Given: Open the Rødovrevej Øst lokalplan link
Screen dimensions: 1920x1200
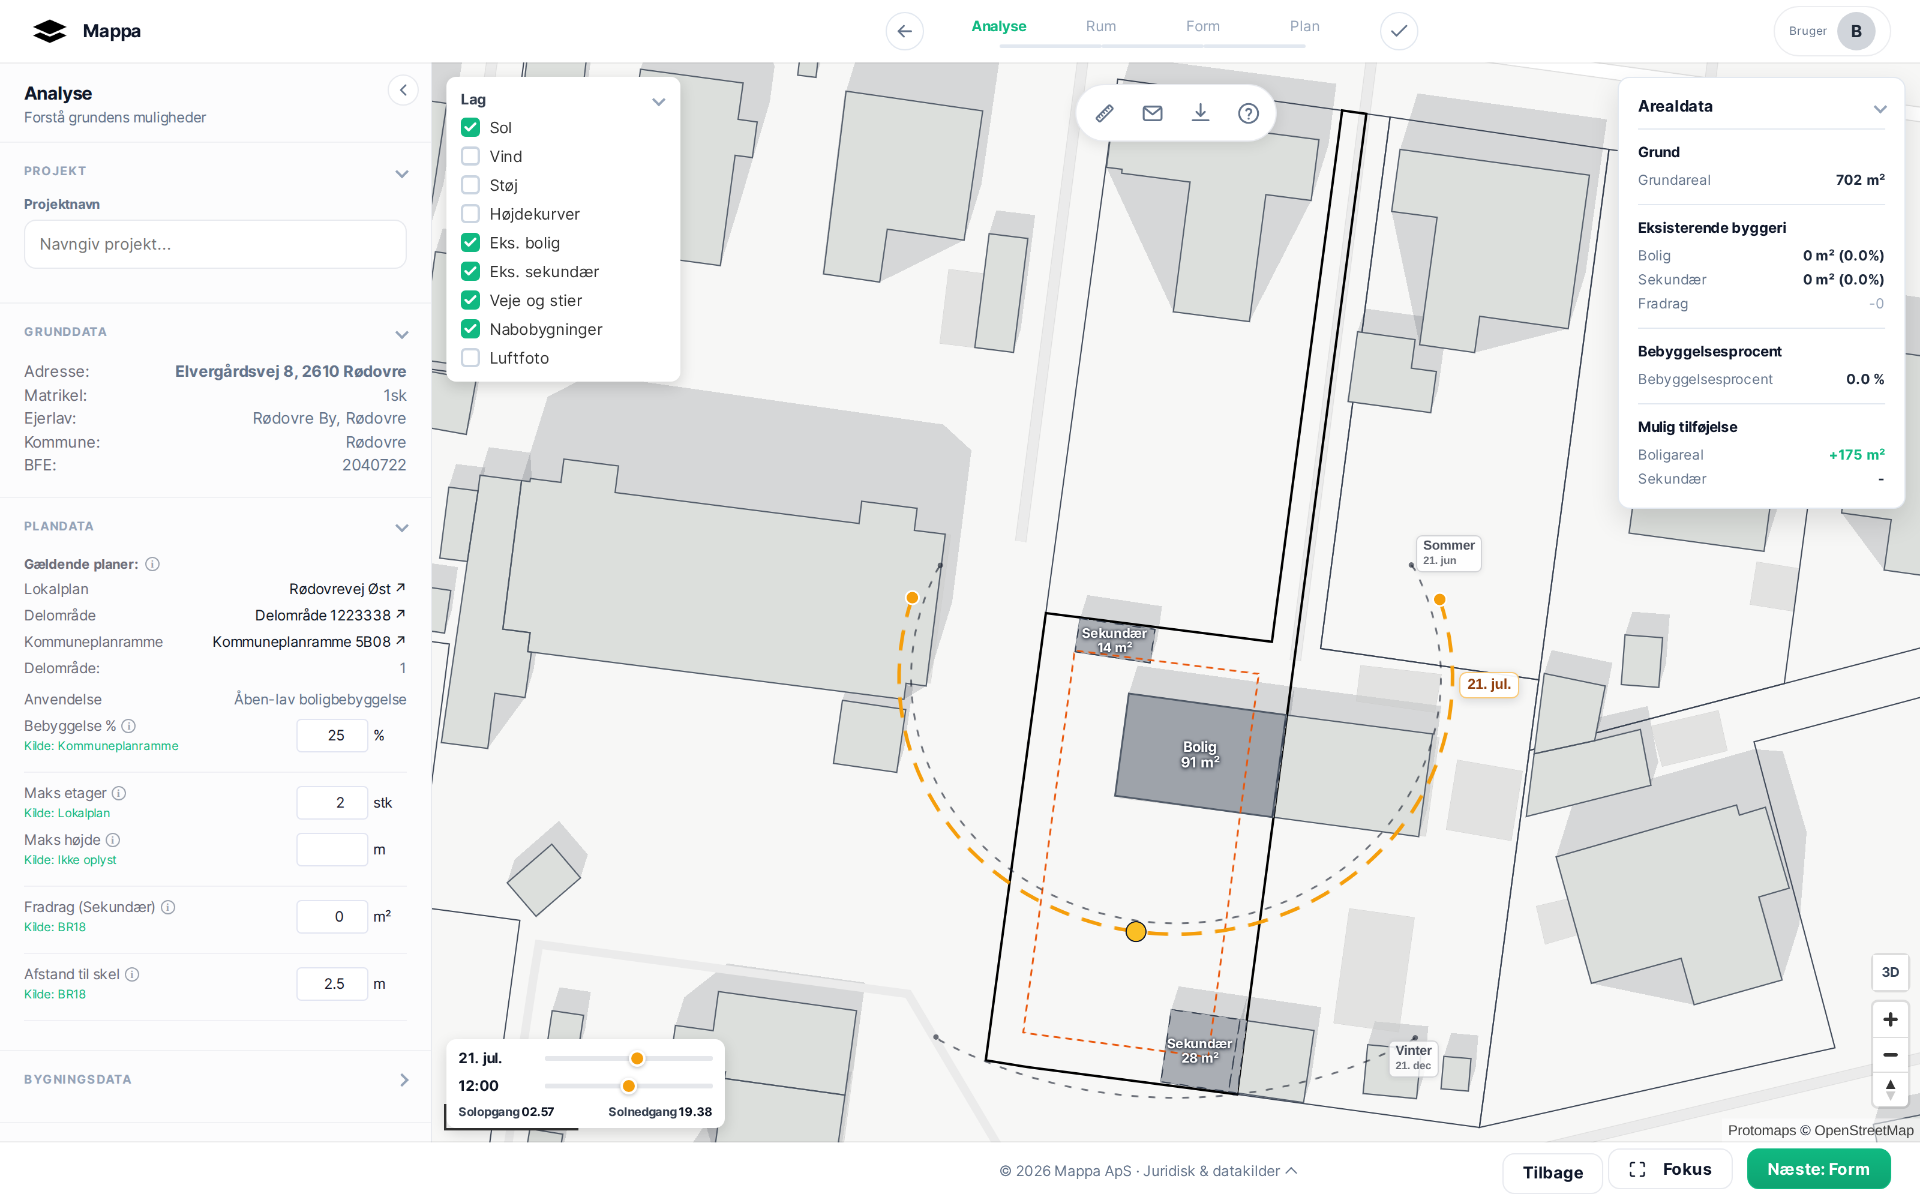Looking at the screenshot, I should pyautogui.click(x=347, y=589).
